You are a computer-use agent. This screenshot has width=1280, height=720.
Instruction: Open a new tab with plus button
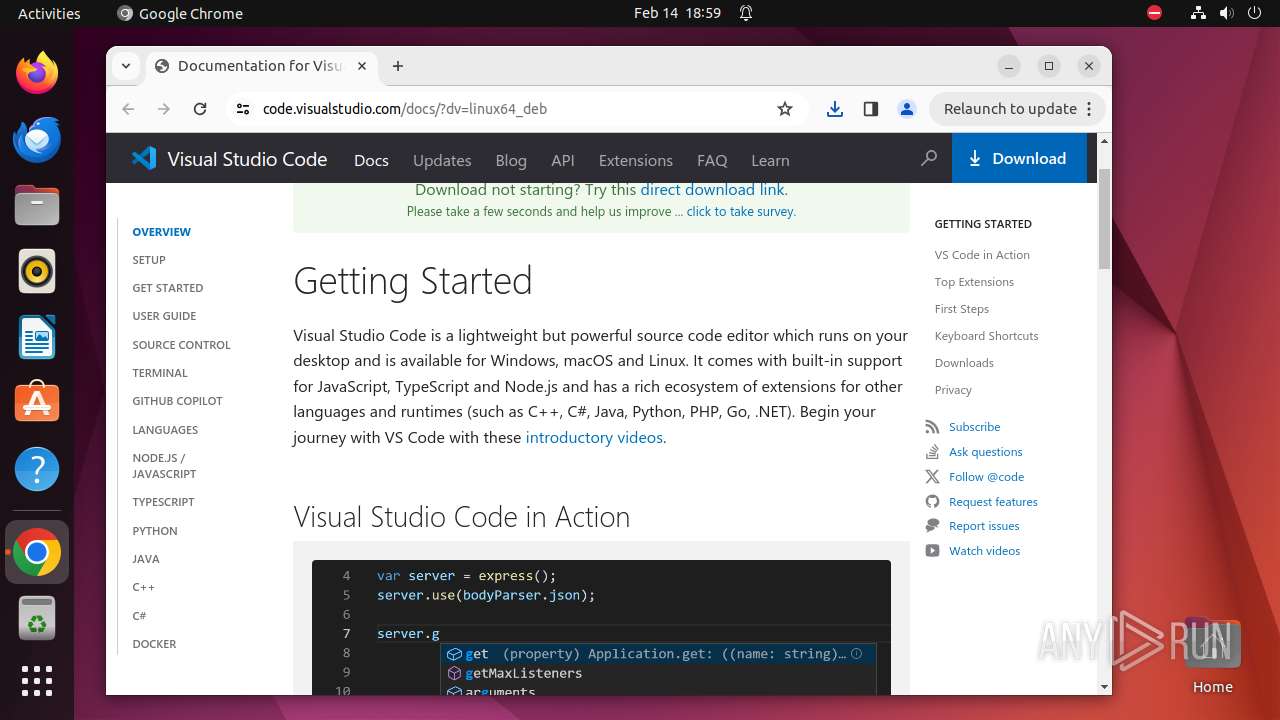(x=398, y=66)
